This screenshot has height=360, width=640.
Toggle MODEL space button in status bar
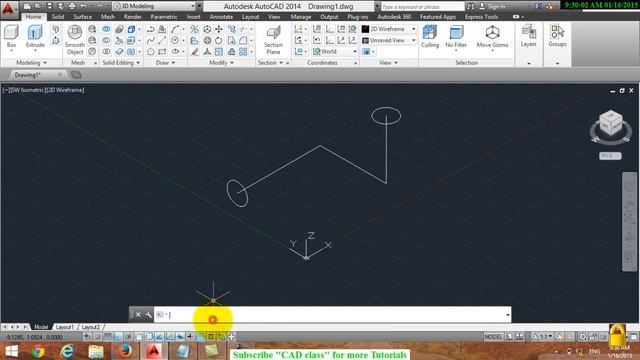(493, 337)
